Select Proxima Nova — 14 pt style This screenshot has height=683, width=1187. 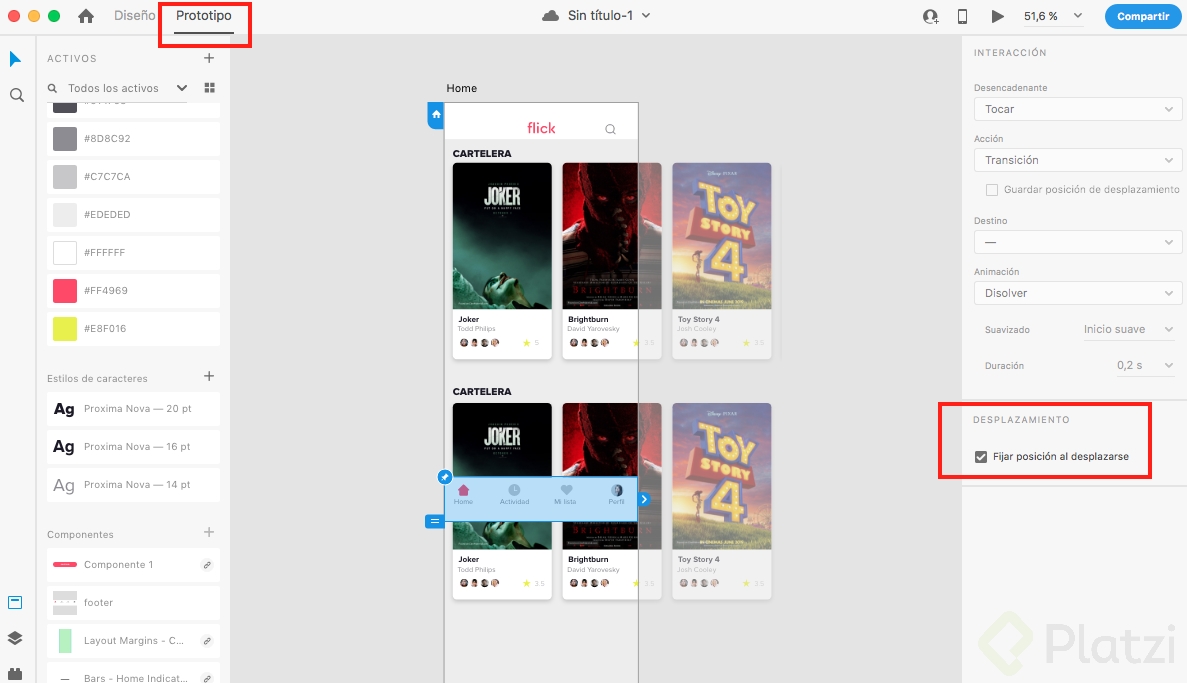[x=133, y=485]
